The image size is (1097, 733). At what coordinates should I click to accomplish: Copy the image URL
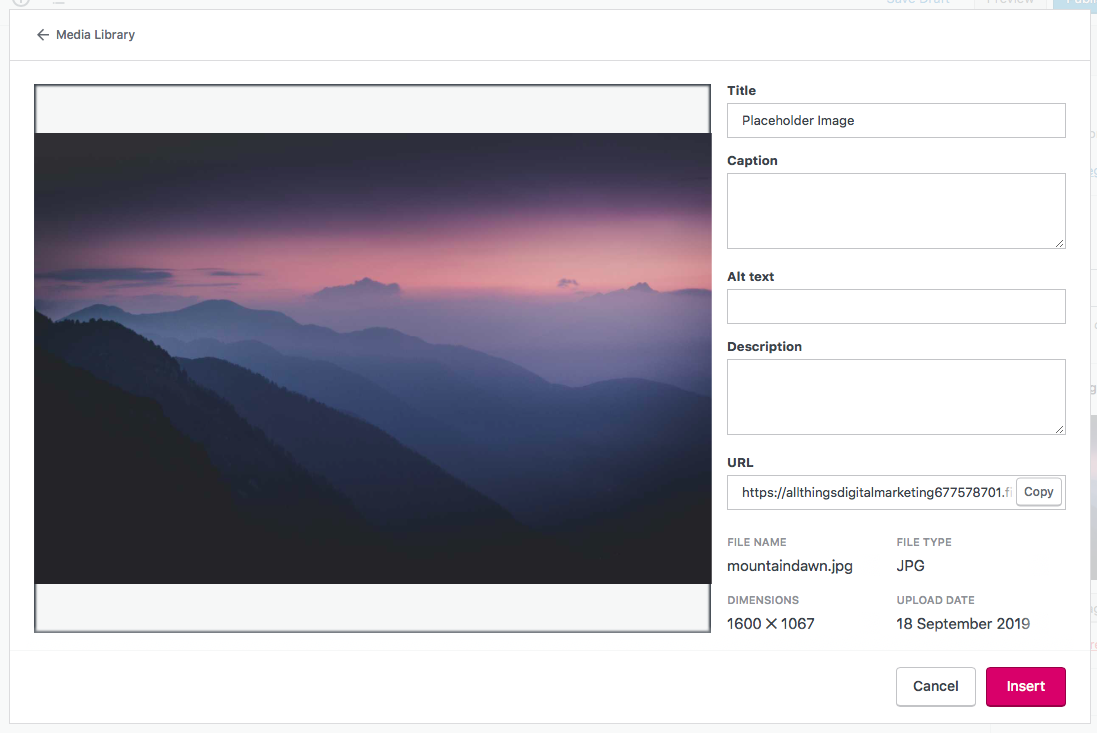[1038, 492]
